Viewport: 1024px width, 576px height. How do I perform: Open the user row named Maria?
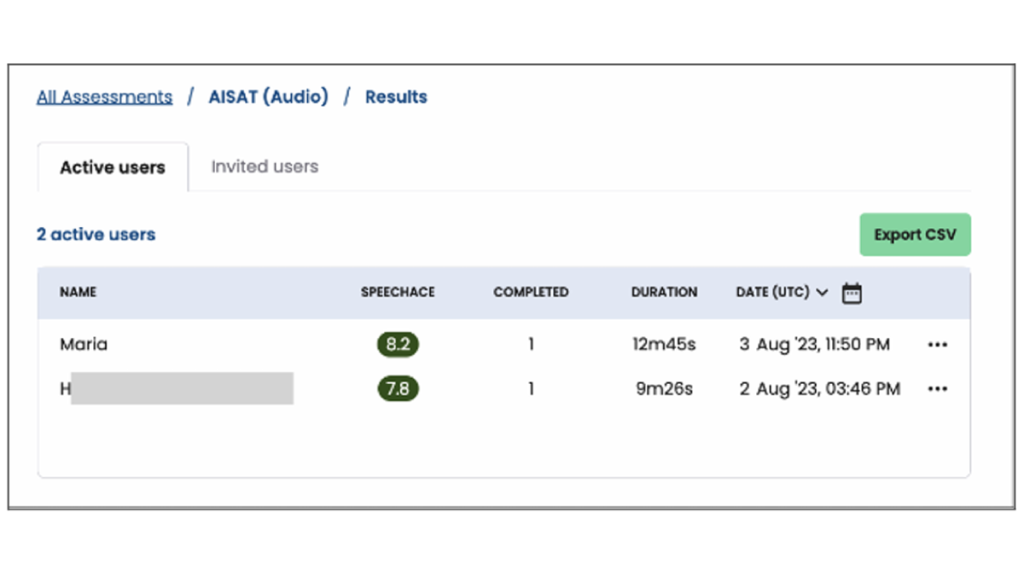pos(84,345)
